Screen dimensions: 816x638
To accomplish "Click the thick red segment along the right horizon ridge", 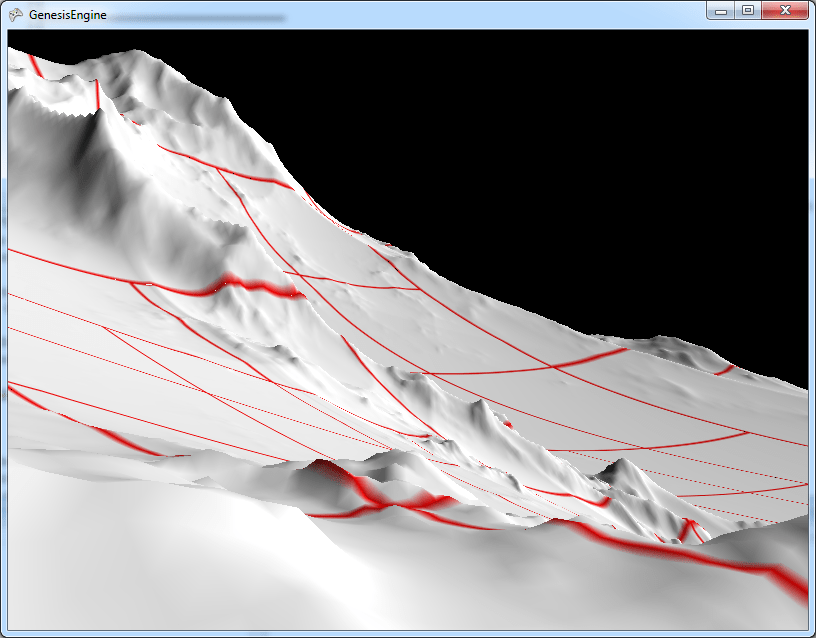I will click(x=590, y=356).
